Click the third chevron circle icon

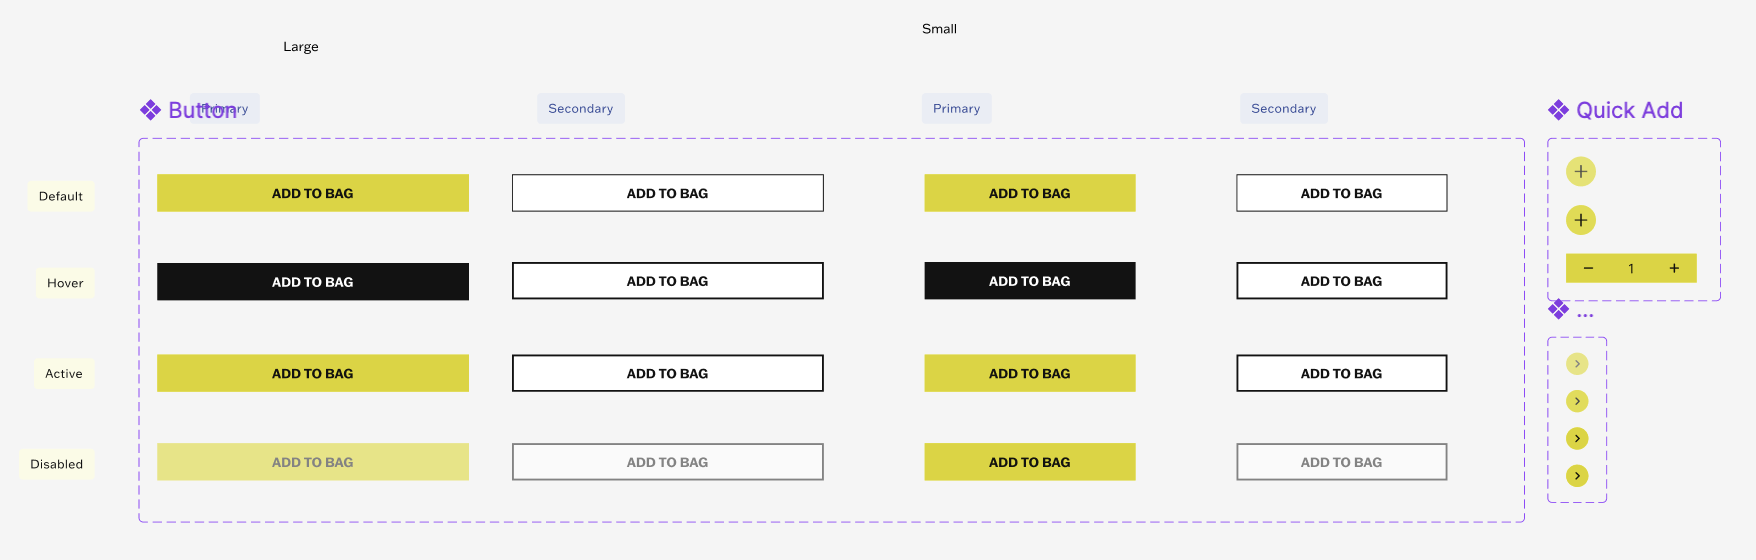1577,438
